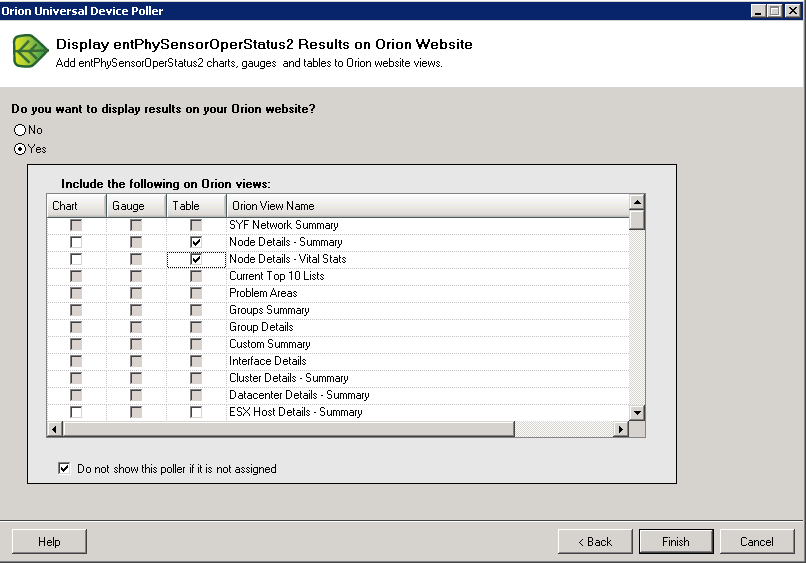Maximize the Orion Universal Device Poller window
This screenshot has width=806, height=563.
click(775, 11)
